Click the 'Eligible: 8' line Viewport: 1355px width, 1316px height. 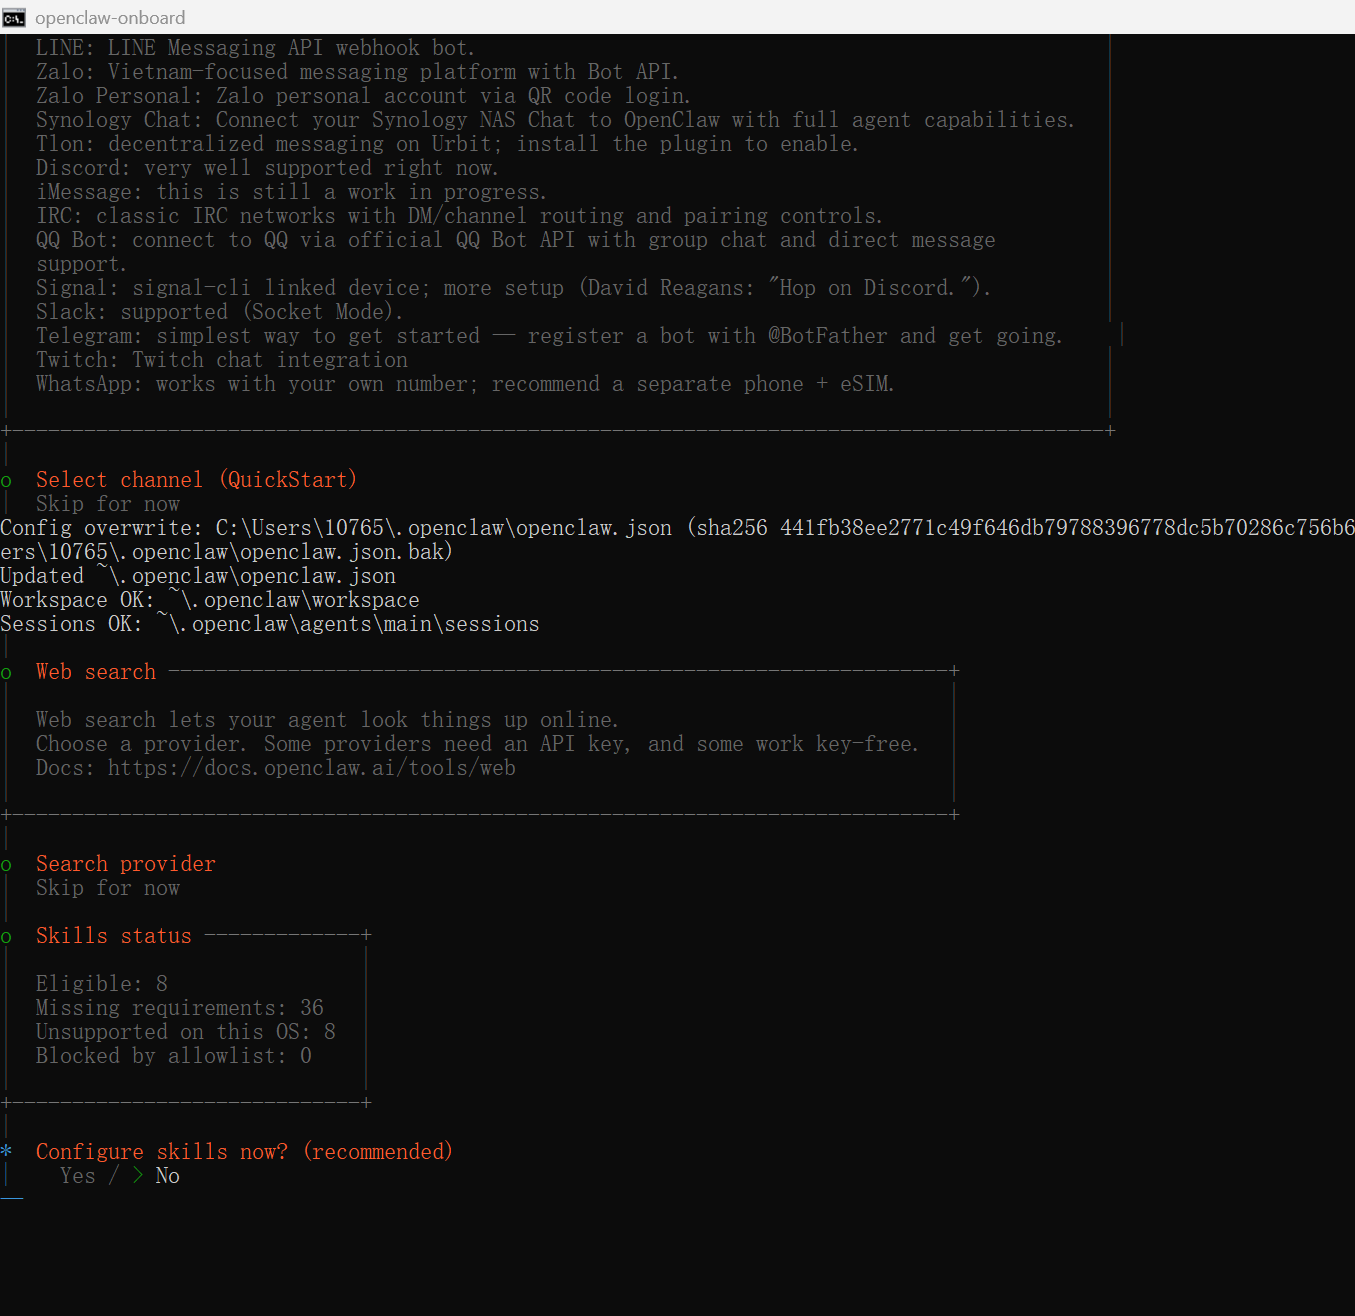102,984
